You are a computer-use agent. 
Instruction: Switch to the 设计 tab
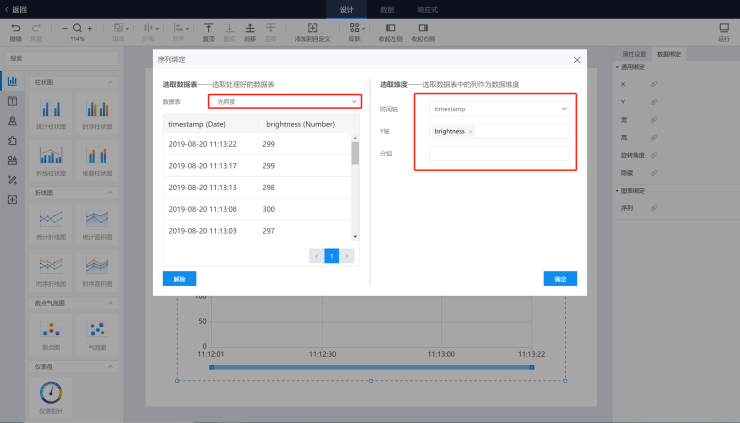tap(346, 9)
